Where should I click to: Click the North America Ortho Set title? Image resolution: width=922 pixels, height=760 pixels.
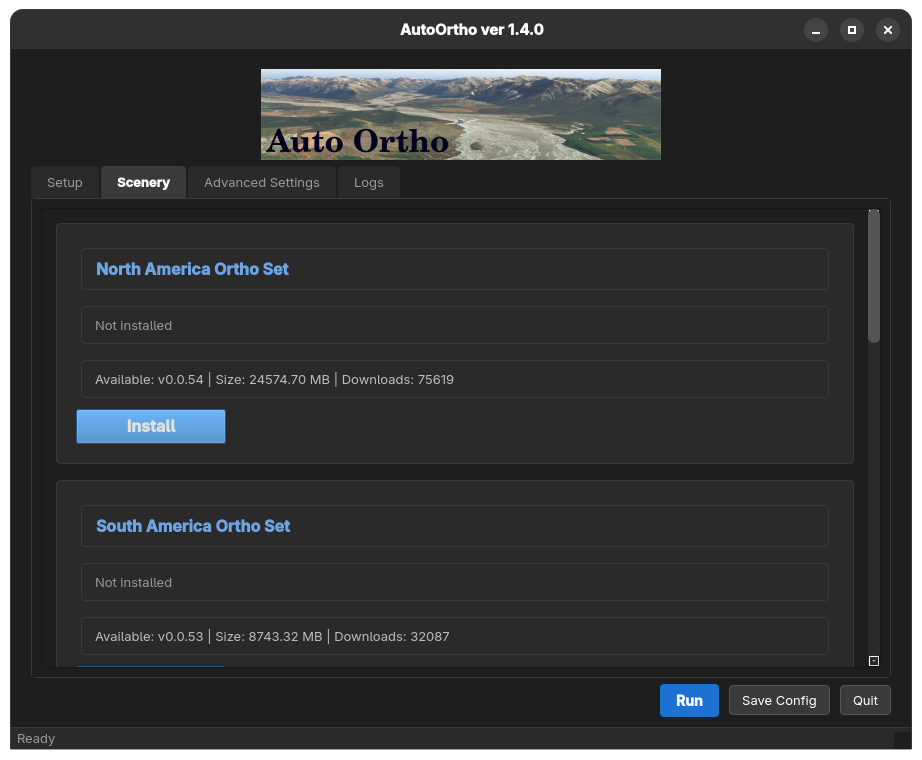point(193,269)
